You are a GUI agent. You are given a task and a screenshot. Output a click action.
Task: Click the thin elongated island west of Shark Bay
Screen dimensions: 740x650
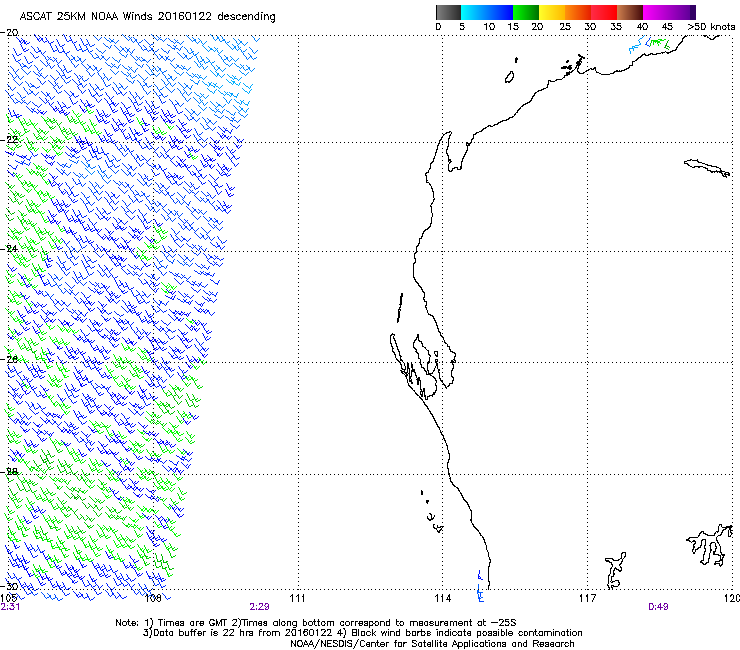[x=400, y=308]
